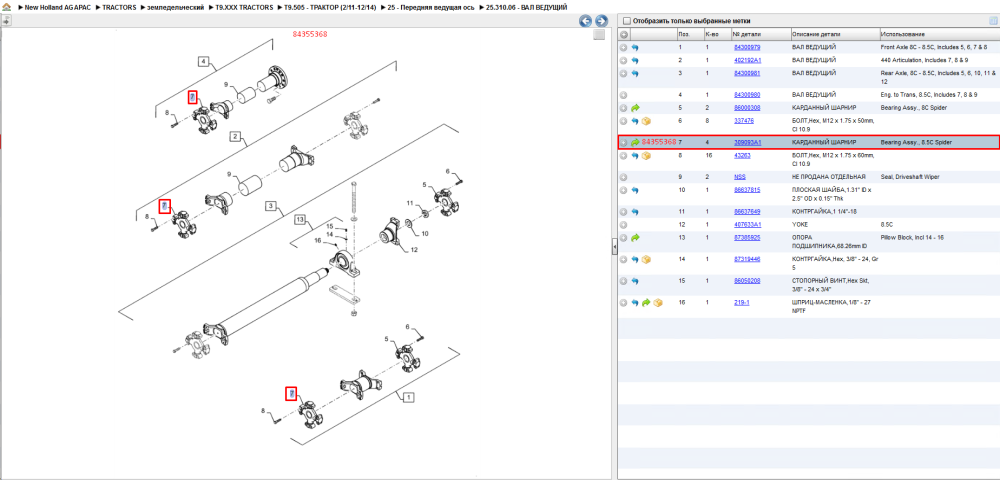Open part number link 337476

(x=744, y=120)
